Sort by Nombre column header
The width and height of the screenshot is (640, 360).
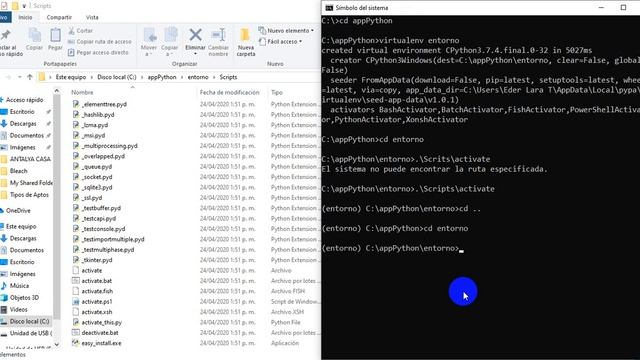pos(82,93)
